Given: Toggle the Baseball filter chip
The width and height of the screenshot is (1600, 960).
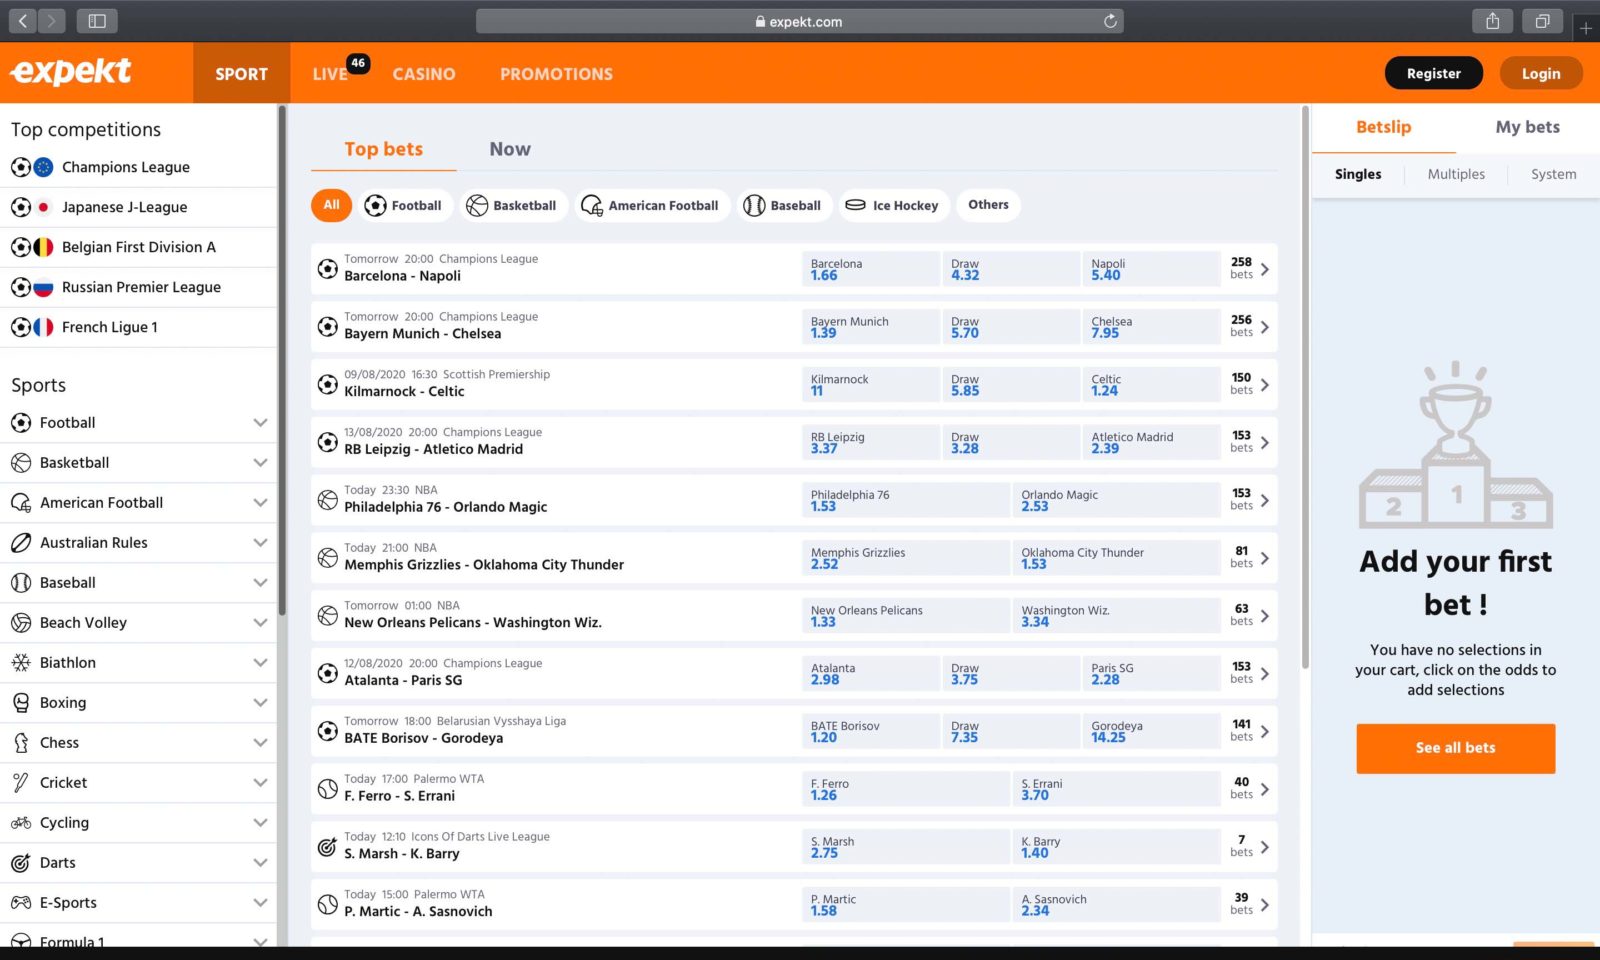Looking at the screenshot, I should coord(785,205).
